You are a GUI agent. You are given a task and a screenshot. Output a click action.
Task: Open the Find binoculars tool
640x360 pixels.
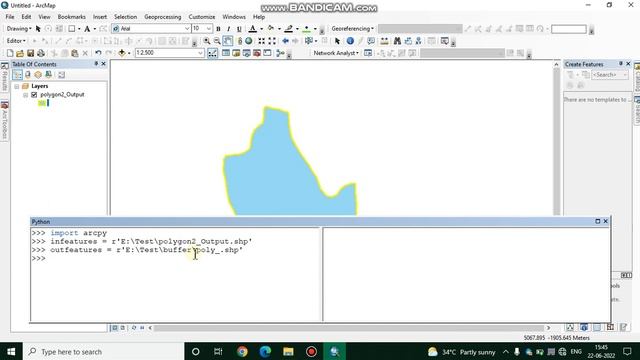[x=397, y=41]
